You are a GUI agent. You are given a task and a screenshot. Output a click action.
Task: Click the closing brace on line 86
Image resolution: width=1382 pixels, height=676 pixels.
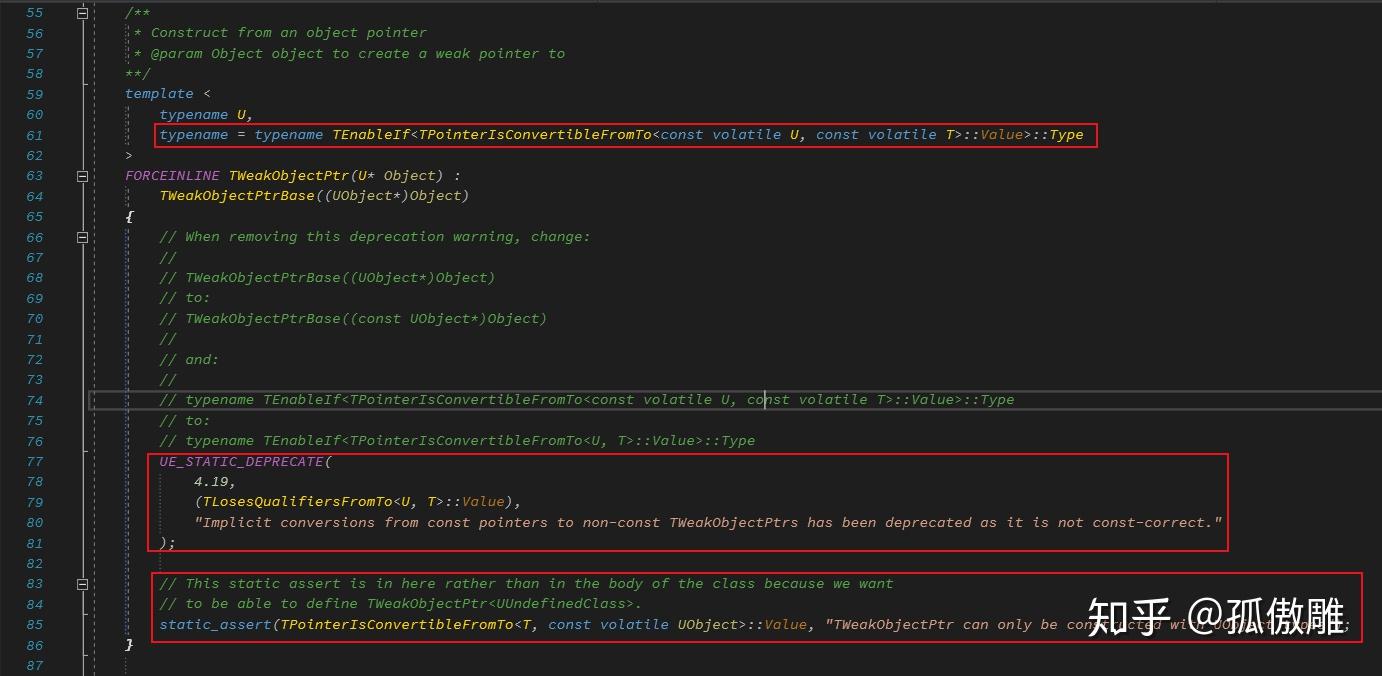coord(129,645)
